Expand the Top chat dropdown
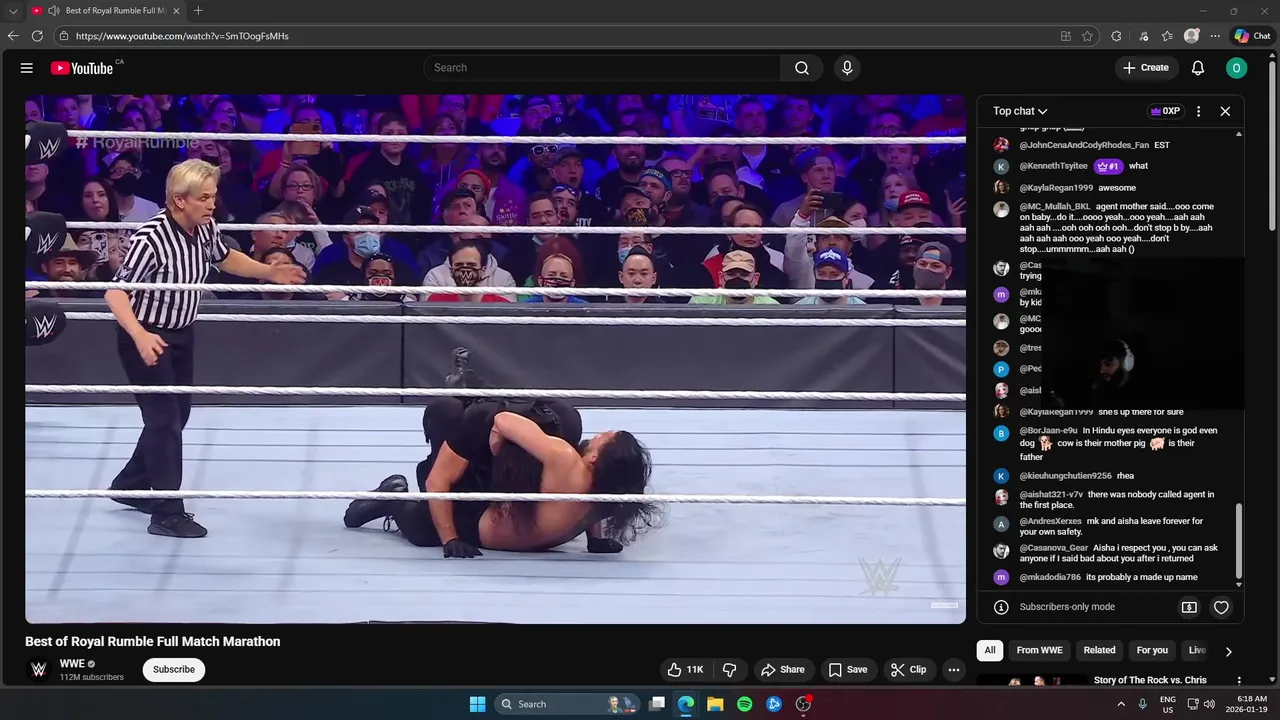The height and width of the screenshot is (720, 1280). [1020, 111]
